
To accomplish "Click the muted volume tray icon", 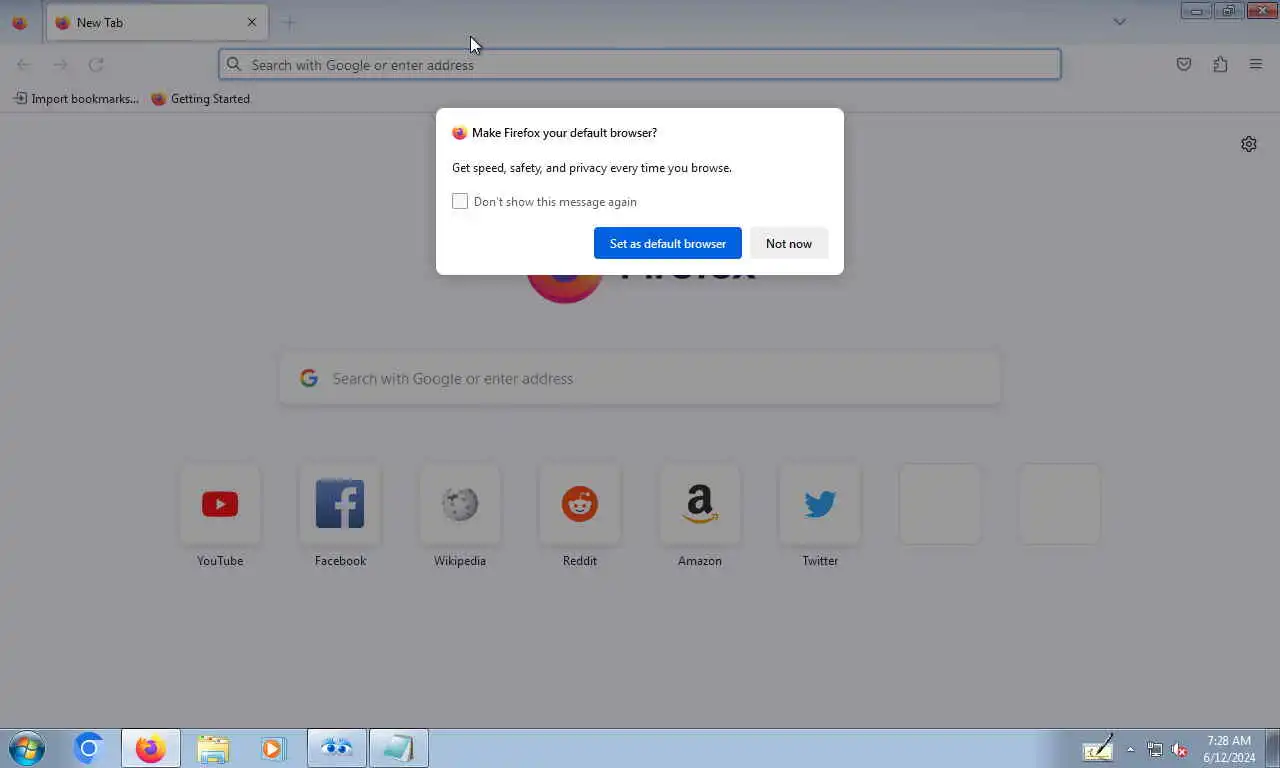I will (1179, 749).
